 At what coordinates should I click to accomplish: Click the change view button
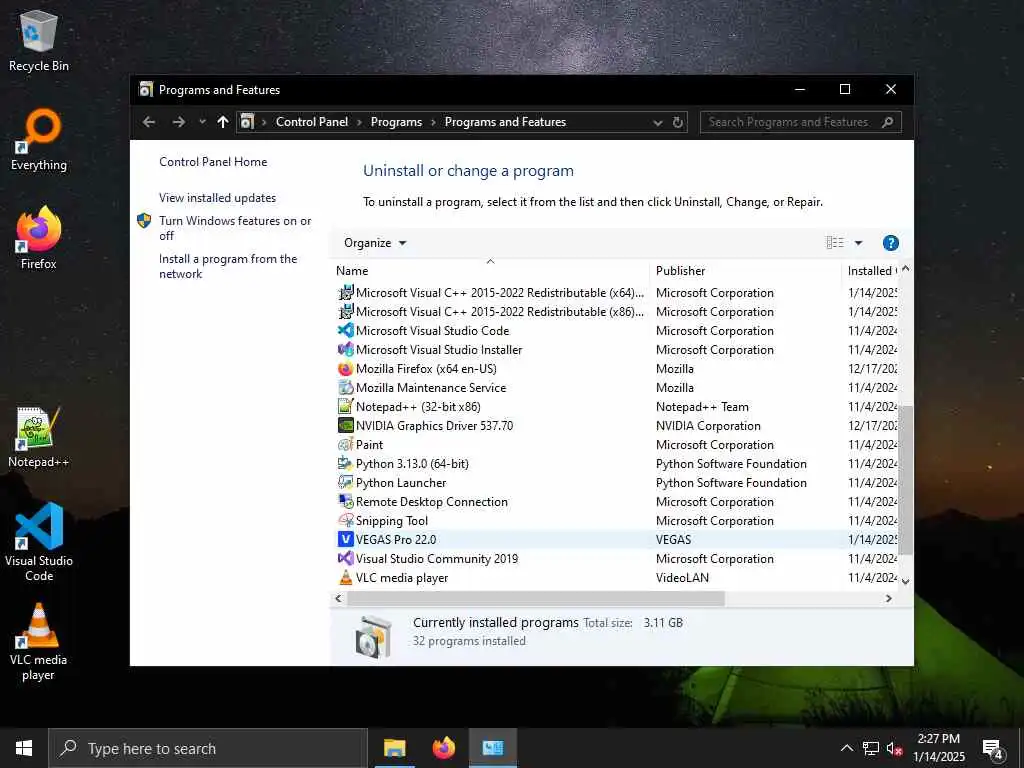coord(835,243)
